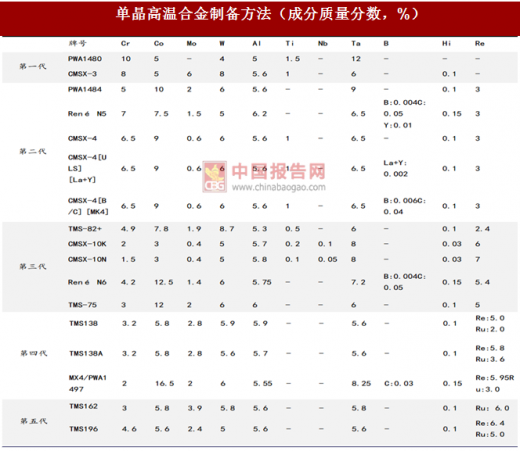Click the 第二代 generation label
The width and height of the screenshot is (520, 451).
(33, 152)
